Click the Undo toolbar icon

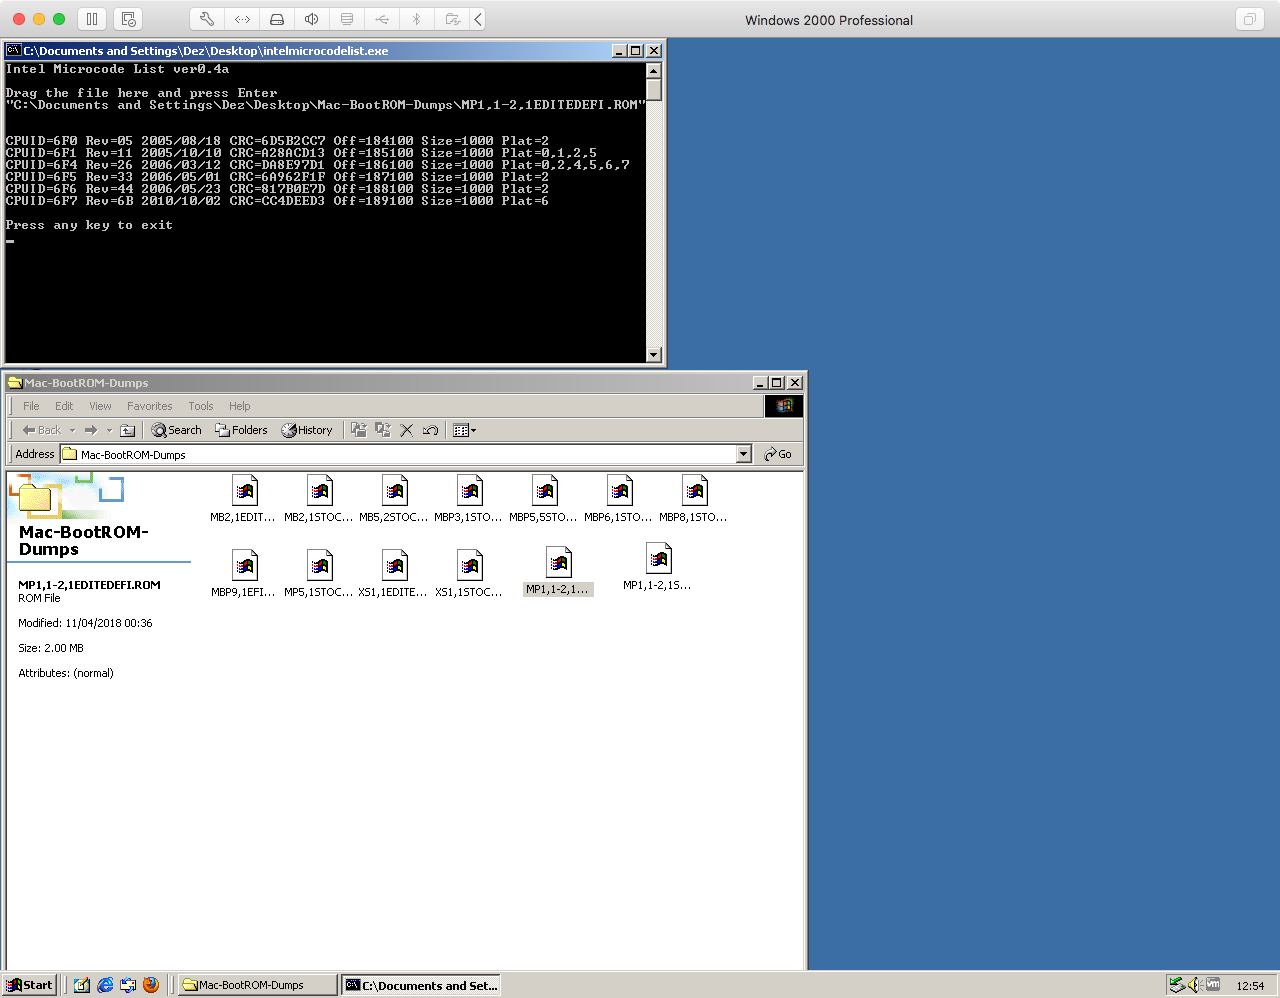[x=430, y=430]
